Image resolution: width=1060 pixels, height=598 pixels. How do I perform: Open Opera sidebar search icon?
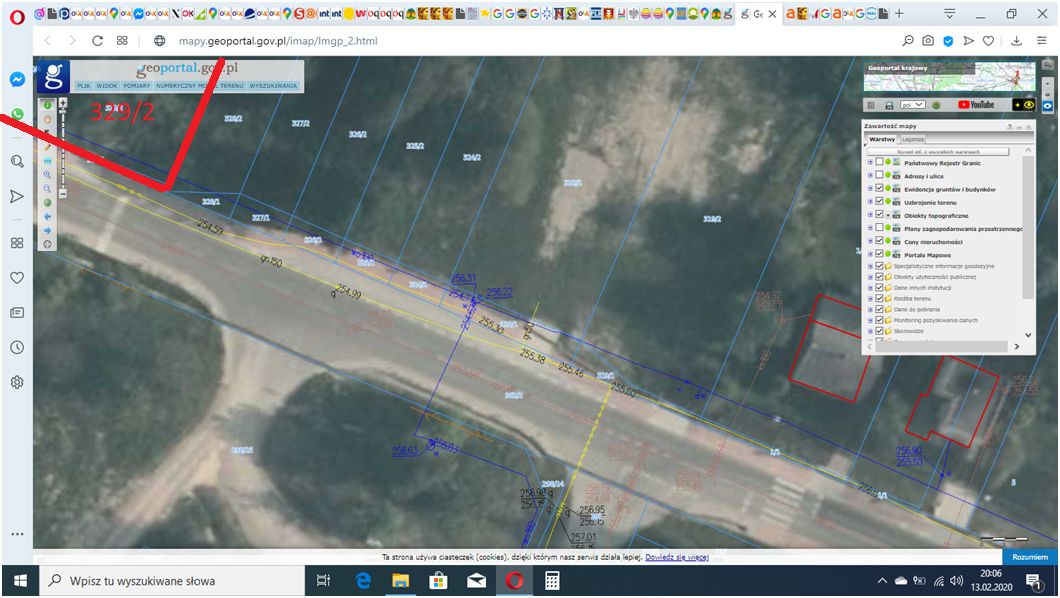[17, 161]
